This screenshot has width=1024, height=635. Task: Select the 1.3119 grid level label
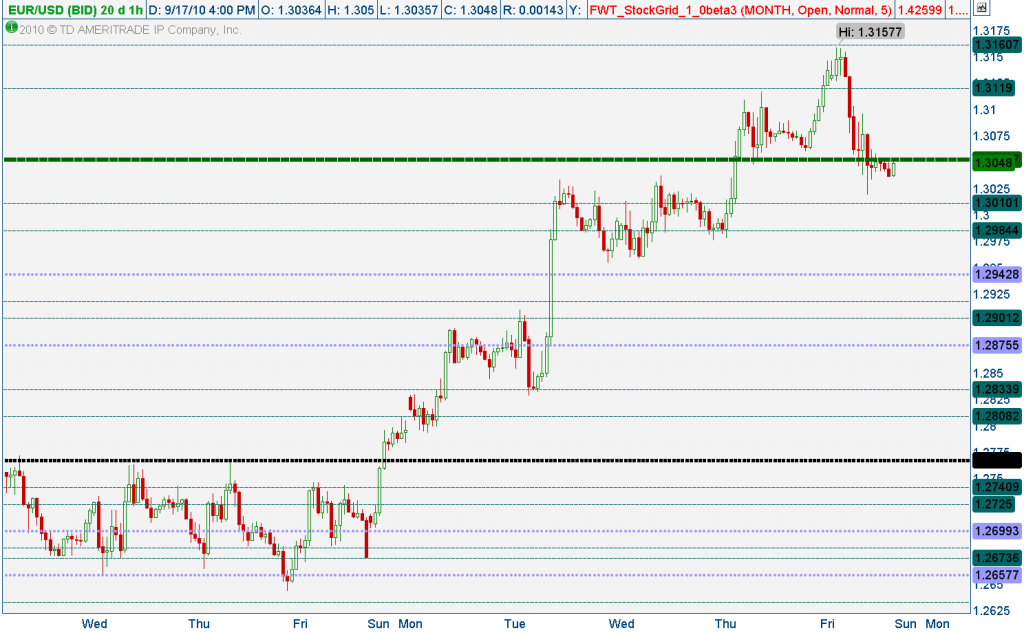click(993, 88)
